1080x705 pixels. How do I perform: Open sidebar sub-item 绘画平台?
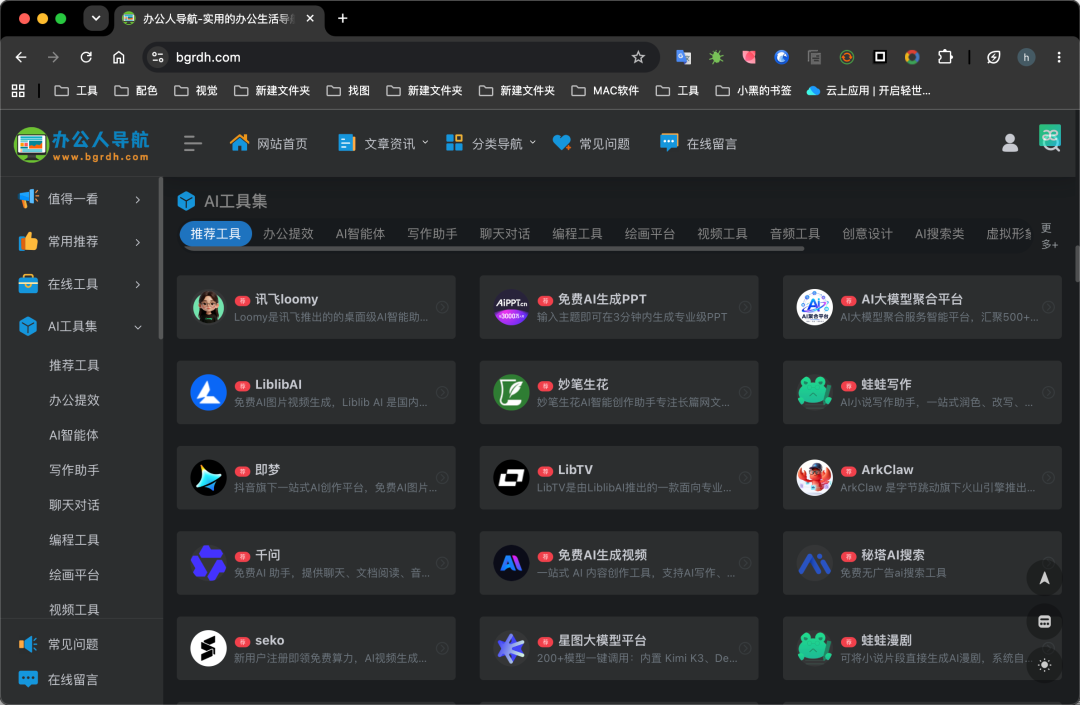click(x=74, y=575)
